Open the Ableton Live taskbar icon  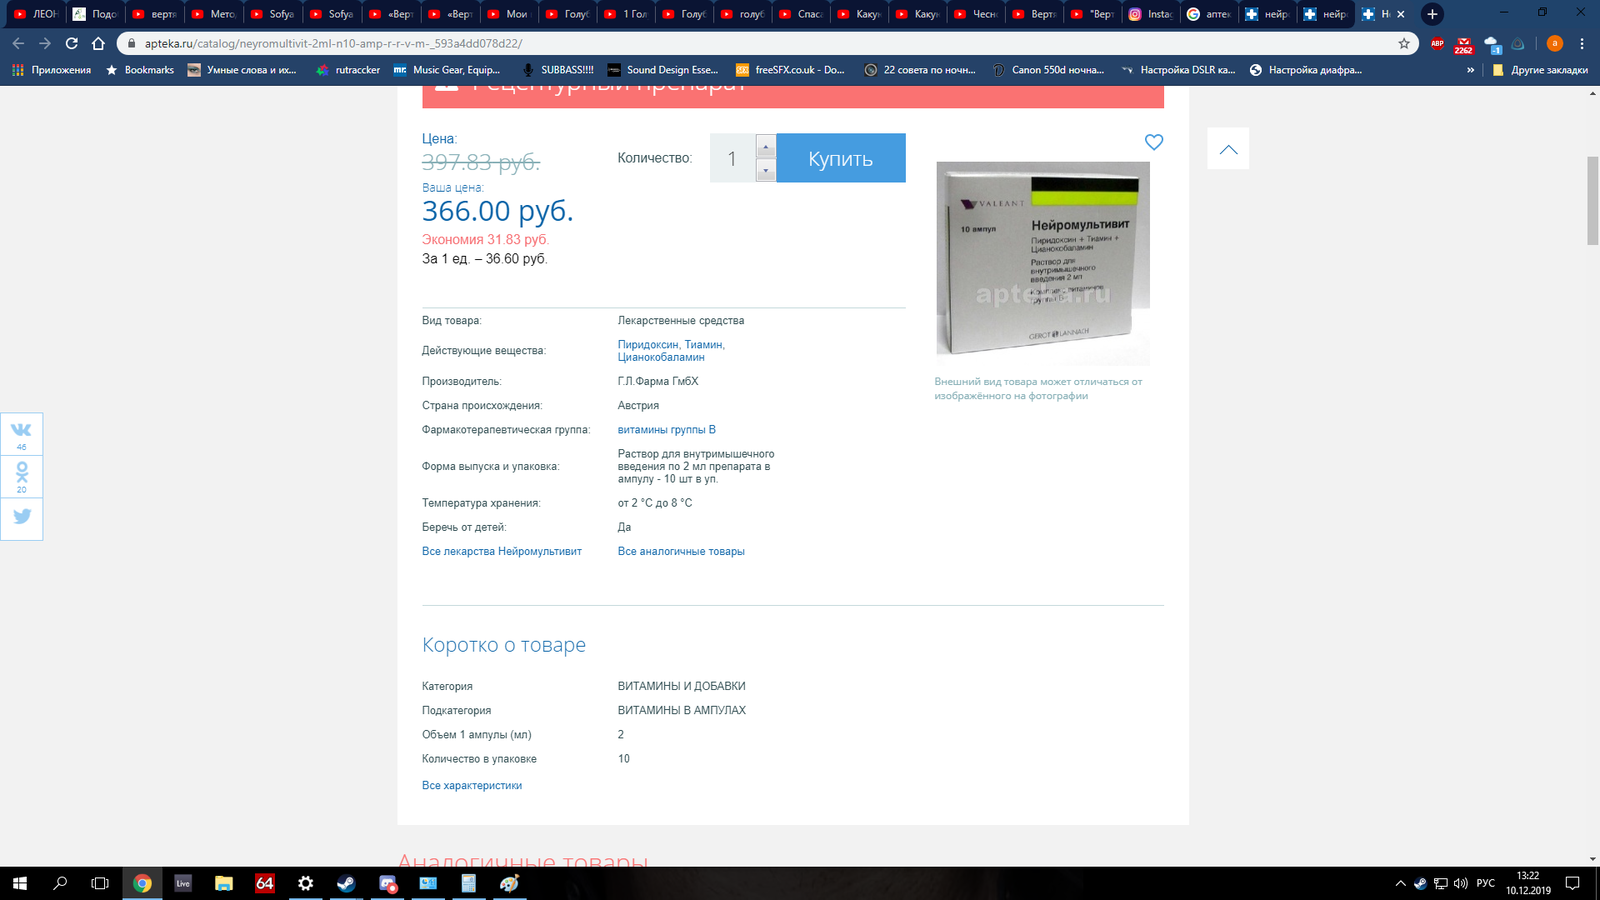183,883
